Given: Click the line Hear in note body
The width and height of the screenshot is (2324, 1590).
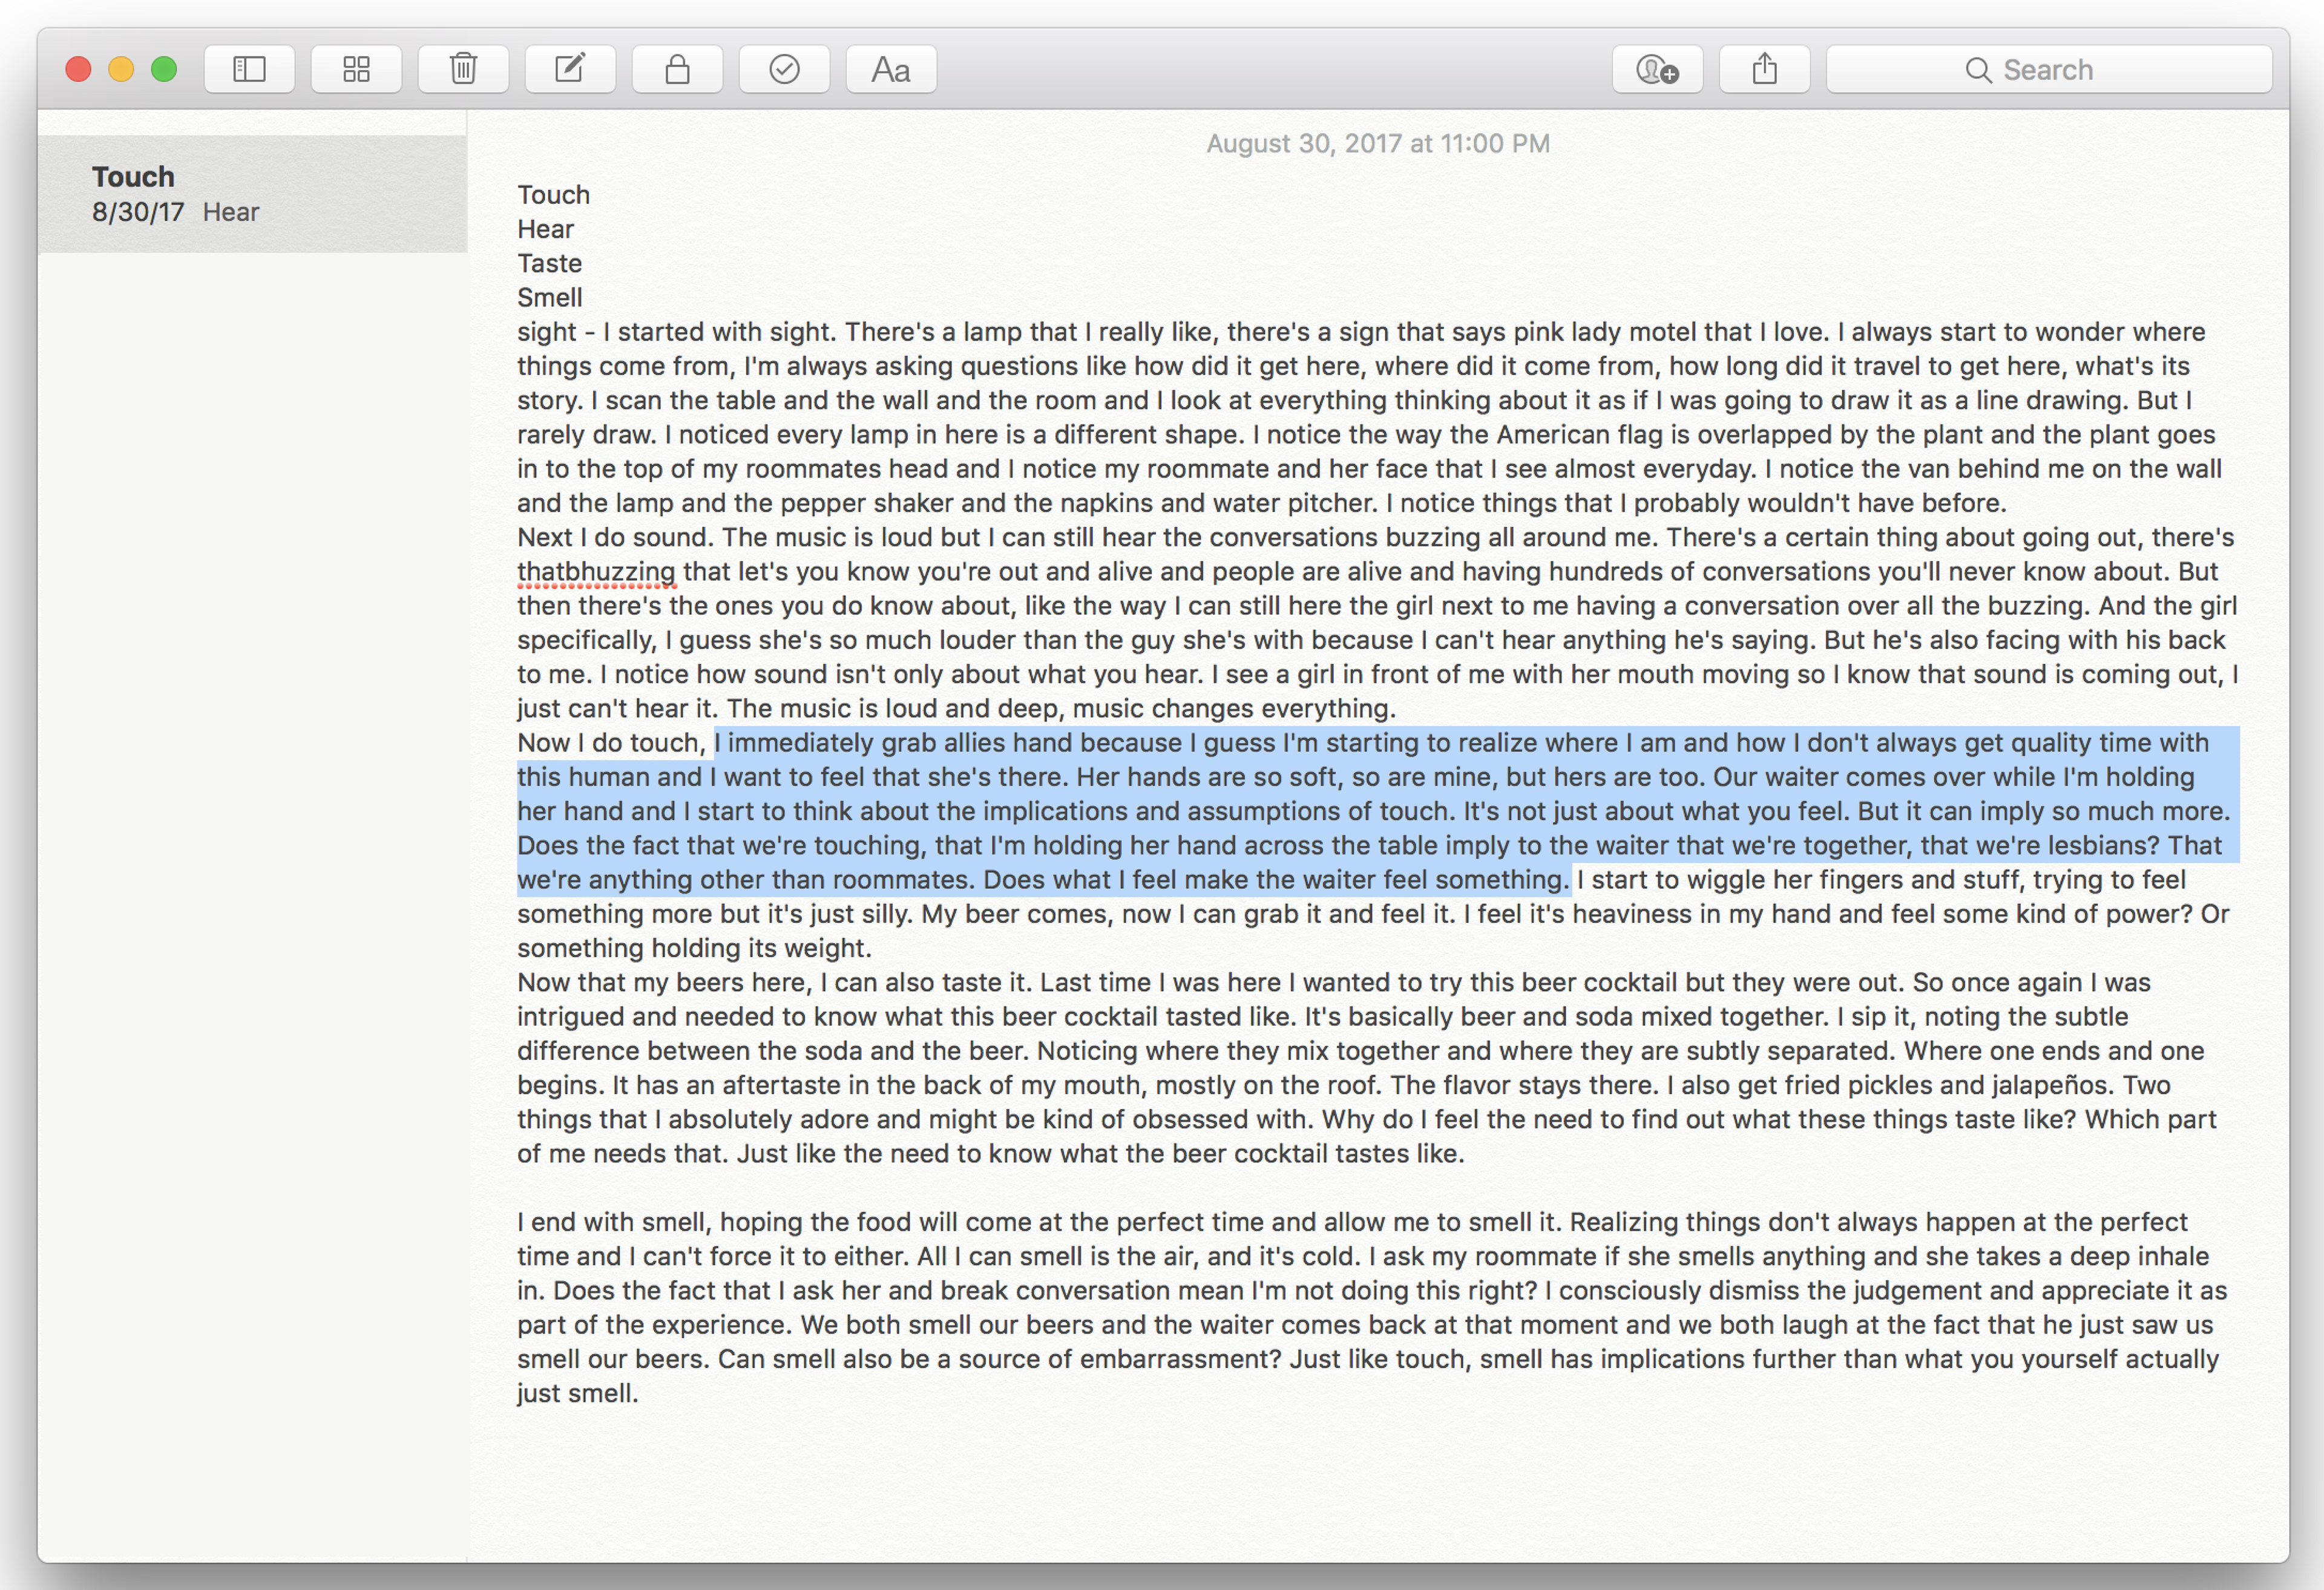Looking at the screenshot, I should (545, 229).
